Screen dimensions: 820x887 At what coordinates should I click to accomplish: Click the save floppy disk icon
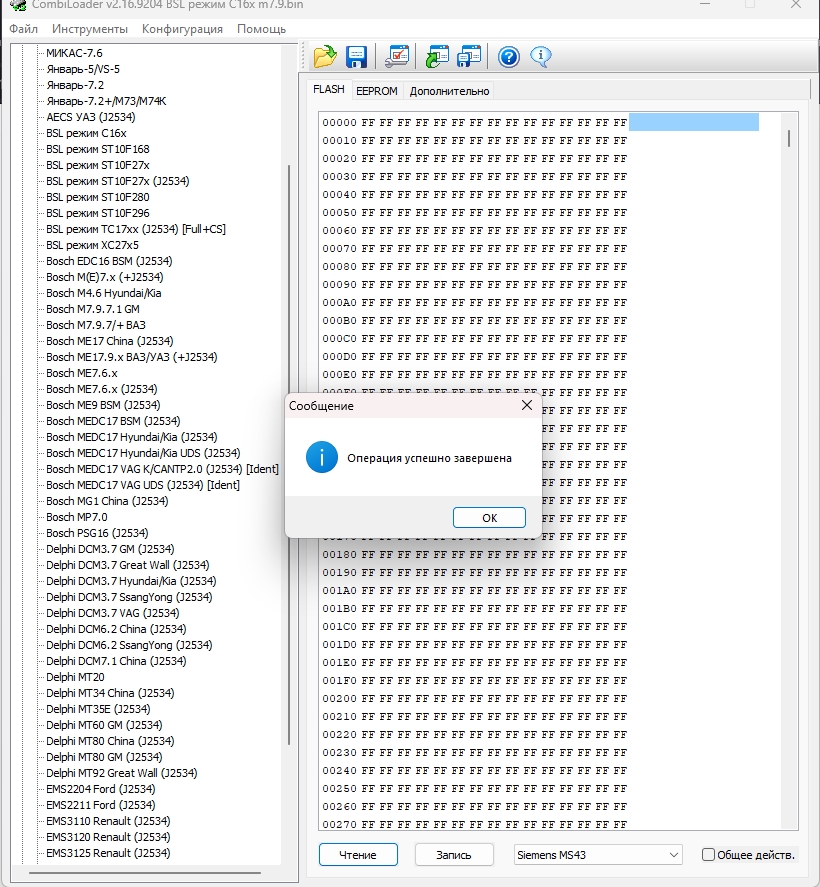356,57
